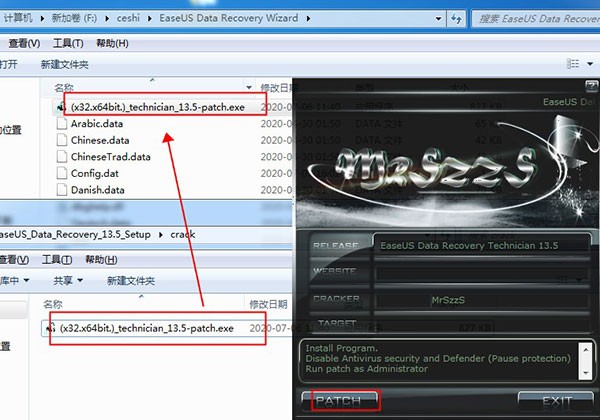Viewport: 600px width, 420px height.
Task: Expand arrow after 计算机 breadcrumb
Action: pos(42,18)
